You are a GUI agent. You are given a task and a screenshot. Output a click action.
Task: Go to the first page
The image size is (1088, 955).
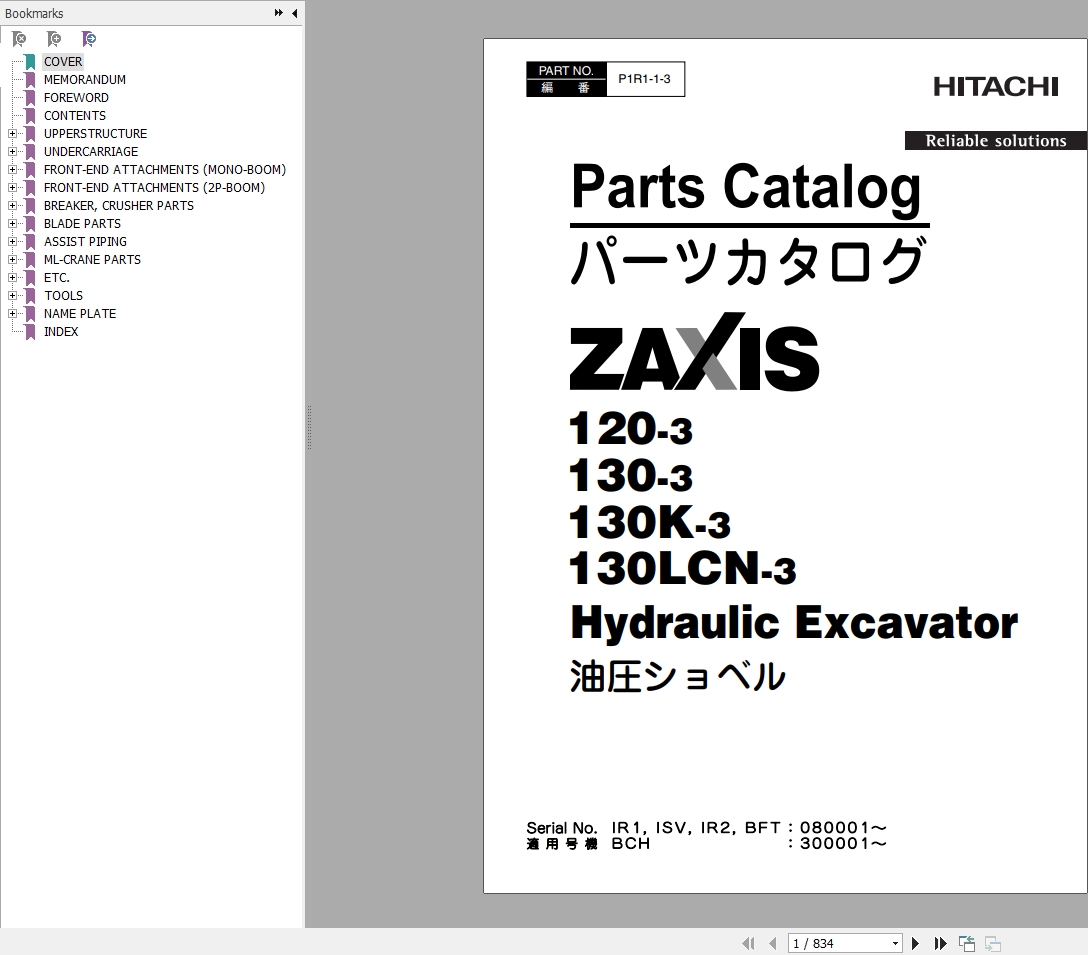(x=748, y=943)
